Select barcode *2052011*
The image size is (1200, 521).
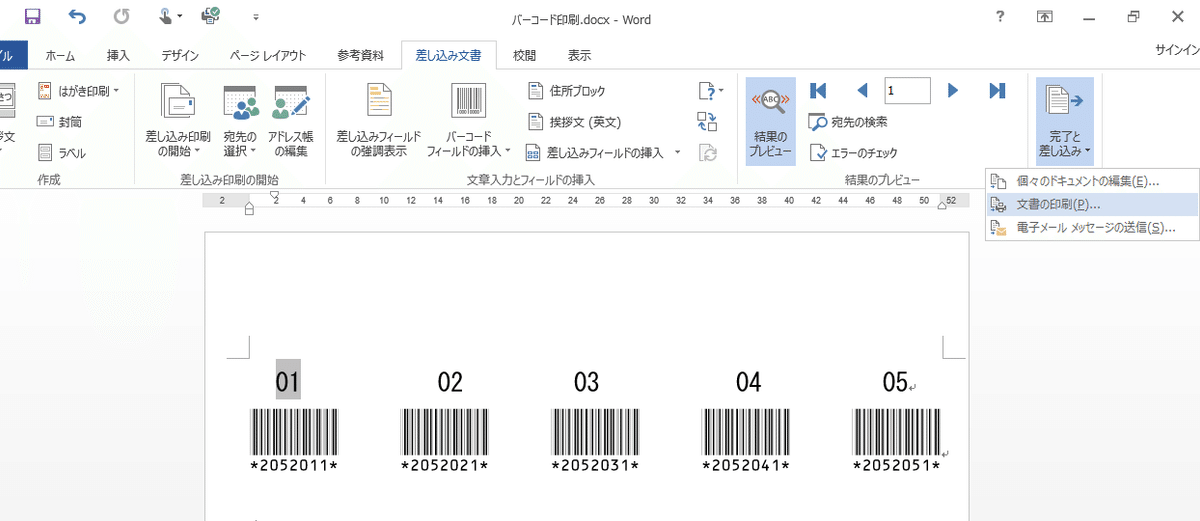[x=294, y=439]
